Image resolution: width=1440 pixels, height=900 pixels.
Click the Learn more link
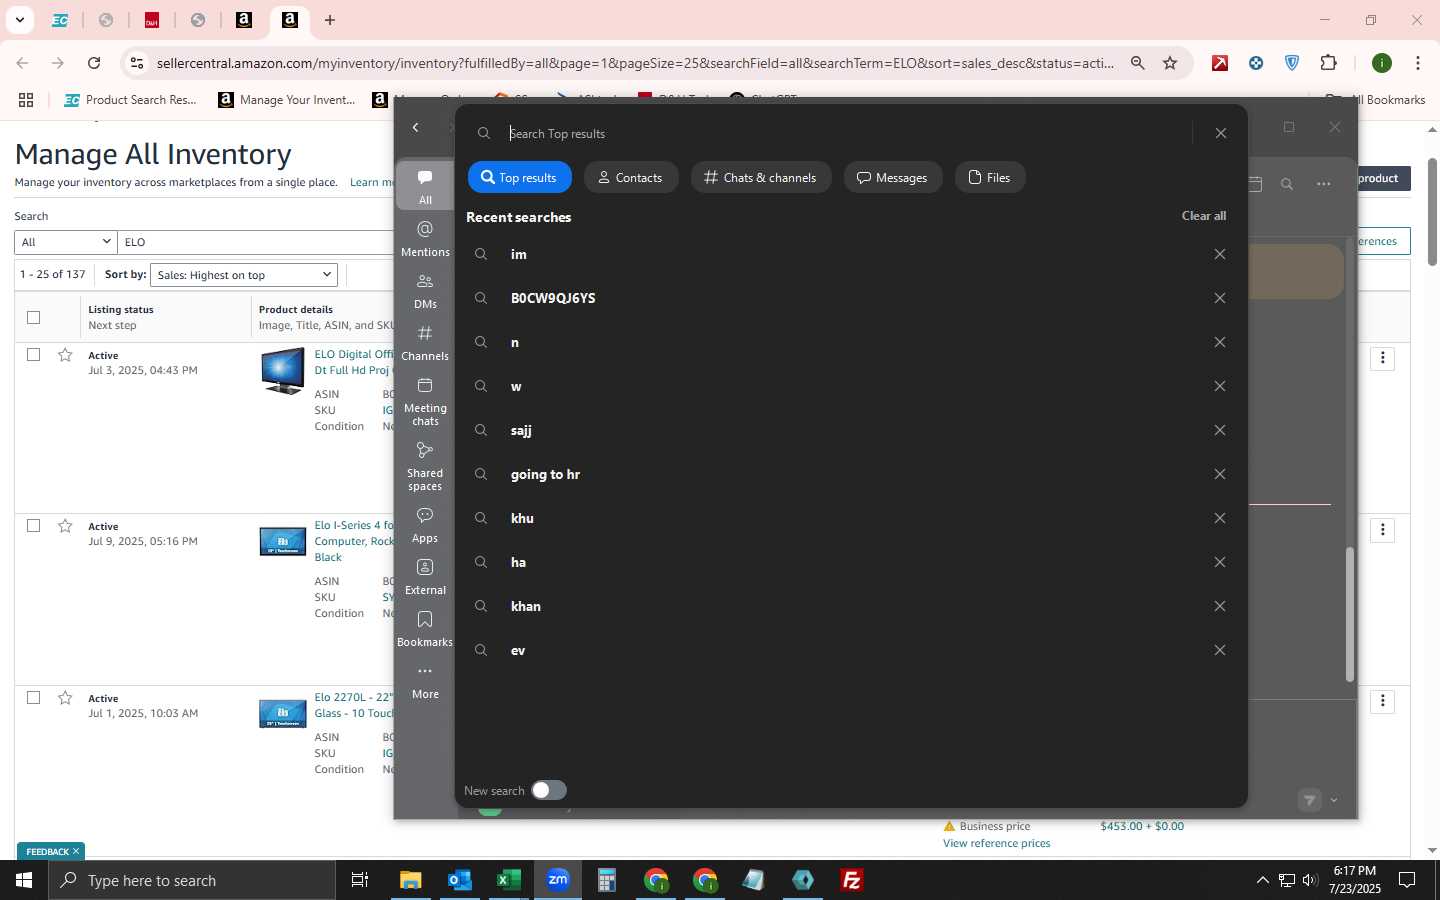[371, 182]
